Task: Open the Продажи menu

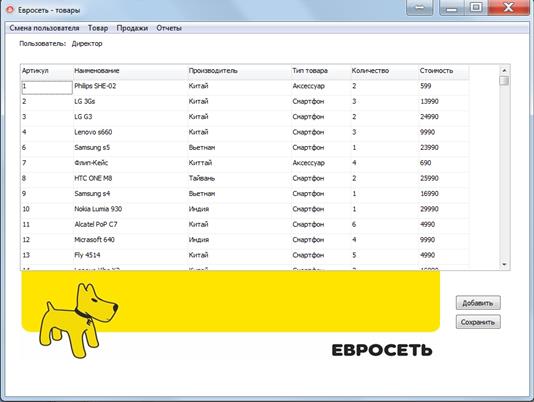Action: 132,28
